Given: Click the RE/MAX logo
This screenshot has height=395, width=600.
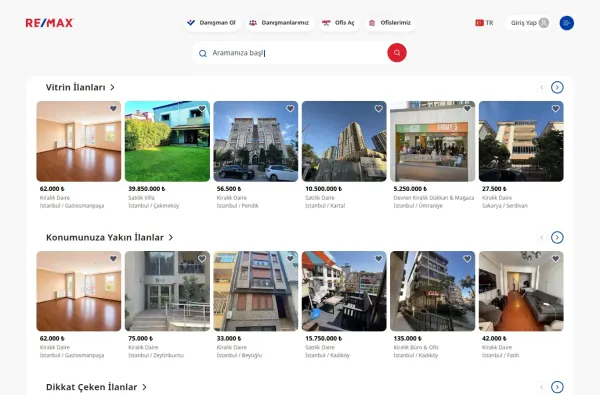Looking at the screenshot, I should [49, 23].
